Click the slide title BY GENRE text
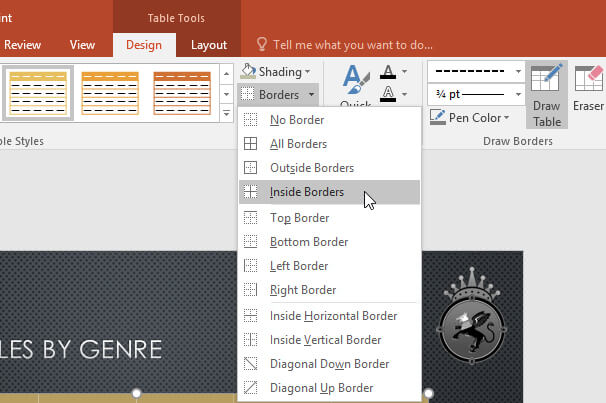This screenshot has height=403, width=606. point(102,349)
